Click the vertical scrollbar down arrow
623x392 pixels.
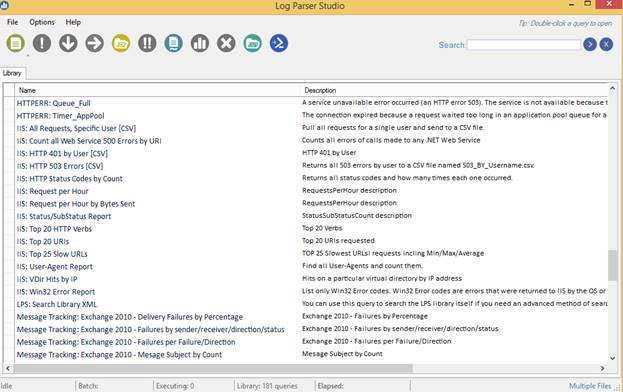click(612, 358)
